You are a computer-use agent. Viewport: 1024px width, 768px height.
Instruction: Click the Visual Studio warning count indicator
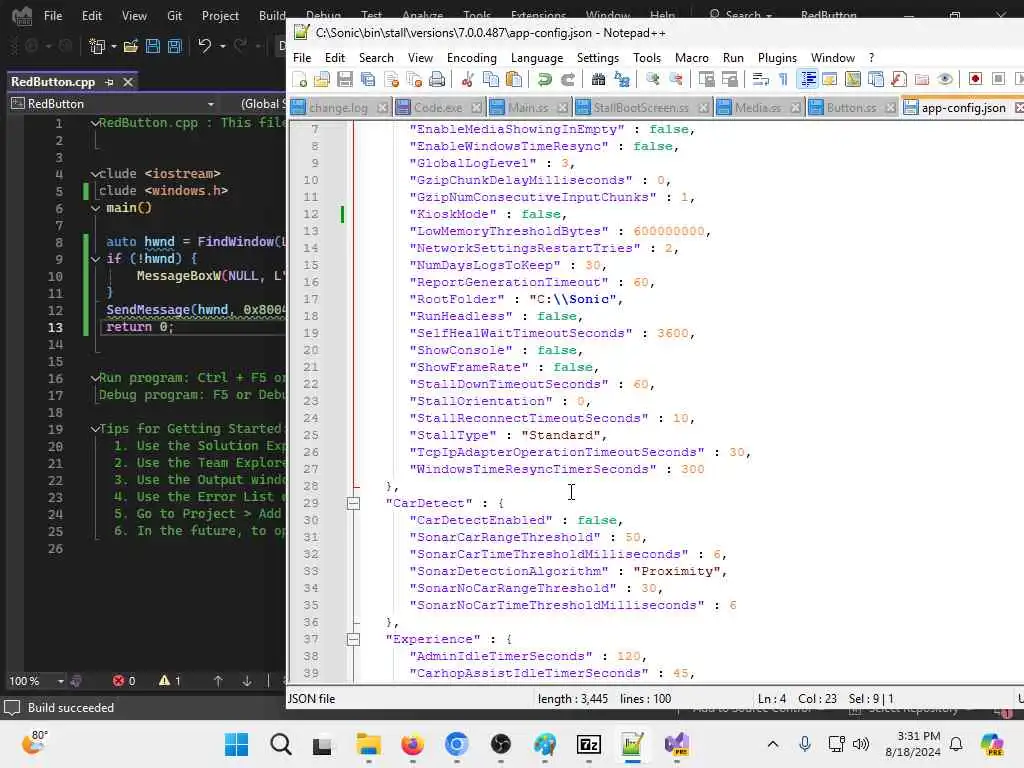click(x=170, y=681)
